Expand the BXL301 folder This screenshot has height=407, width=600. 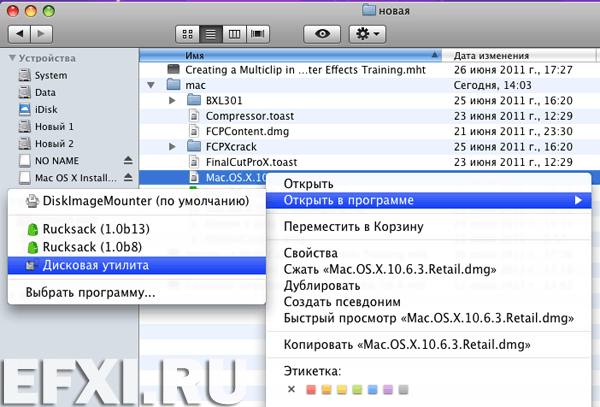(x=172, y=101)
